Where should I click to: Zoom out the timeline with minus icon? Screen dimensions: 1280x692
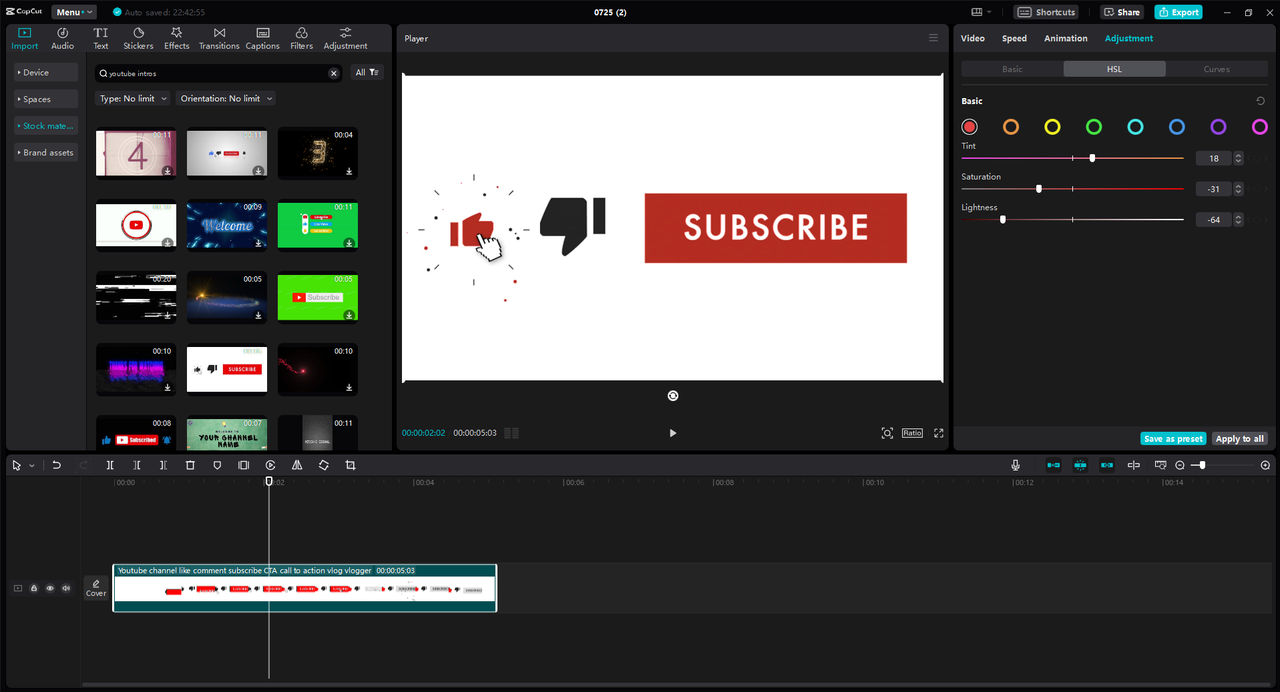click(1180, 465)
